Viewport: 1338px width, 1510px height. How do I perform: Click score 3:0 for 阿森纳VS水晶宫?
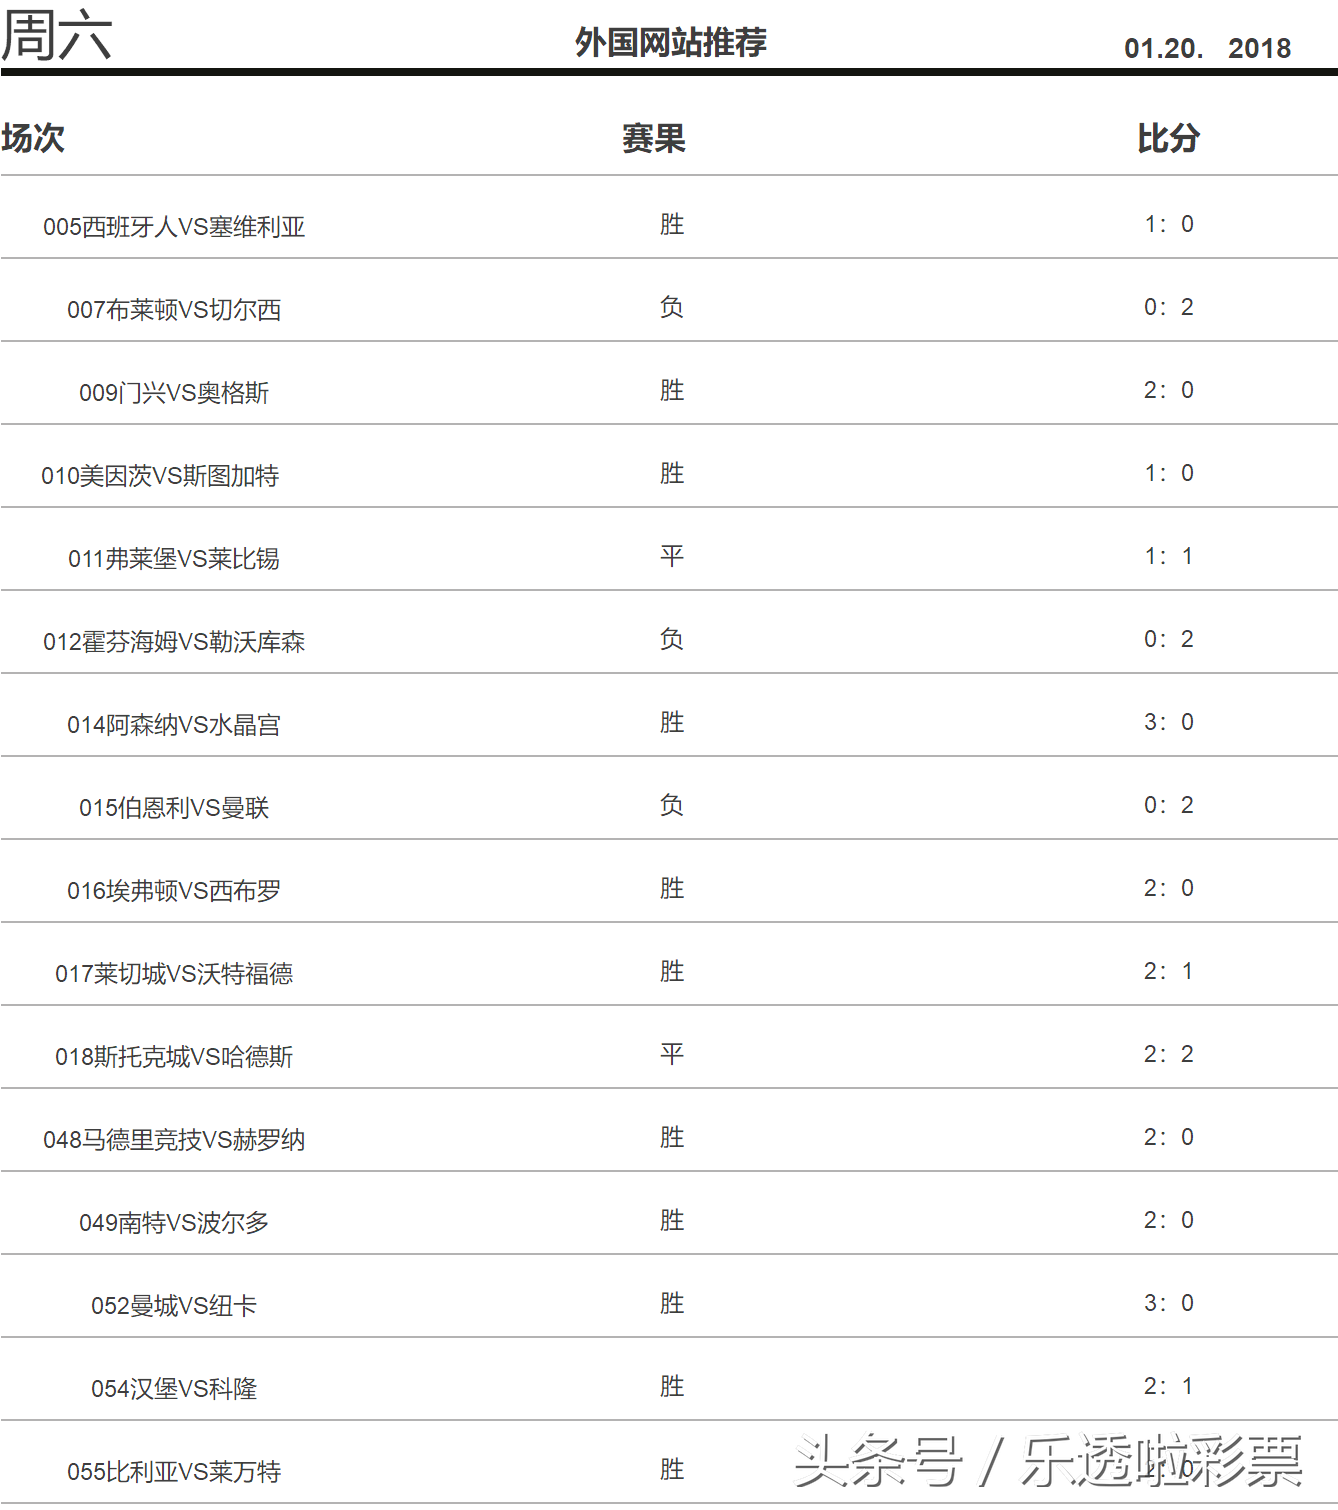tap(1169, 722)
